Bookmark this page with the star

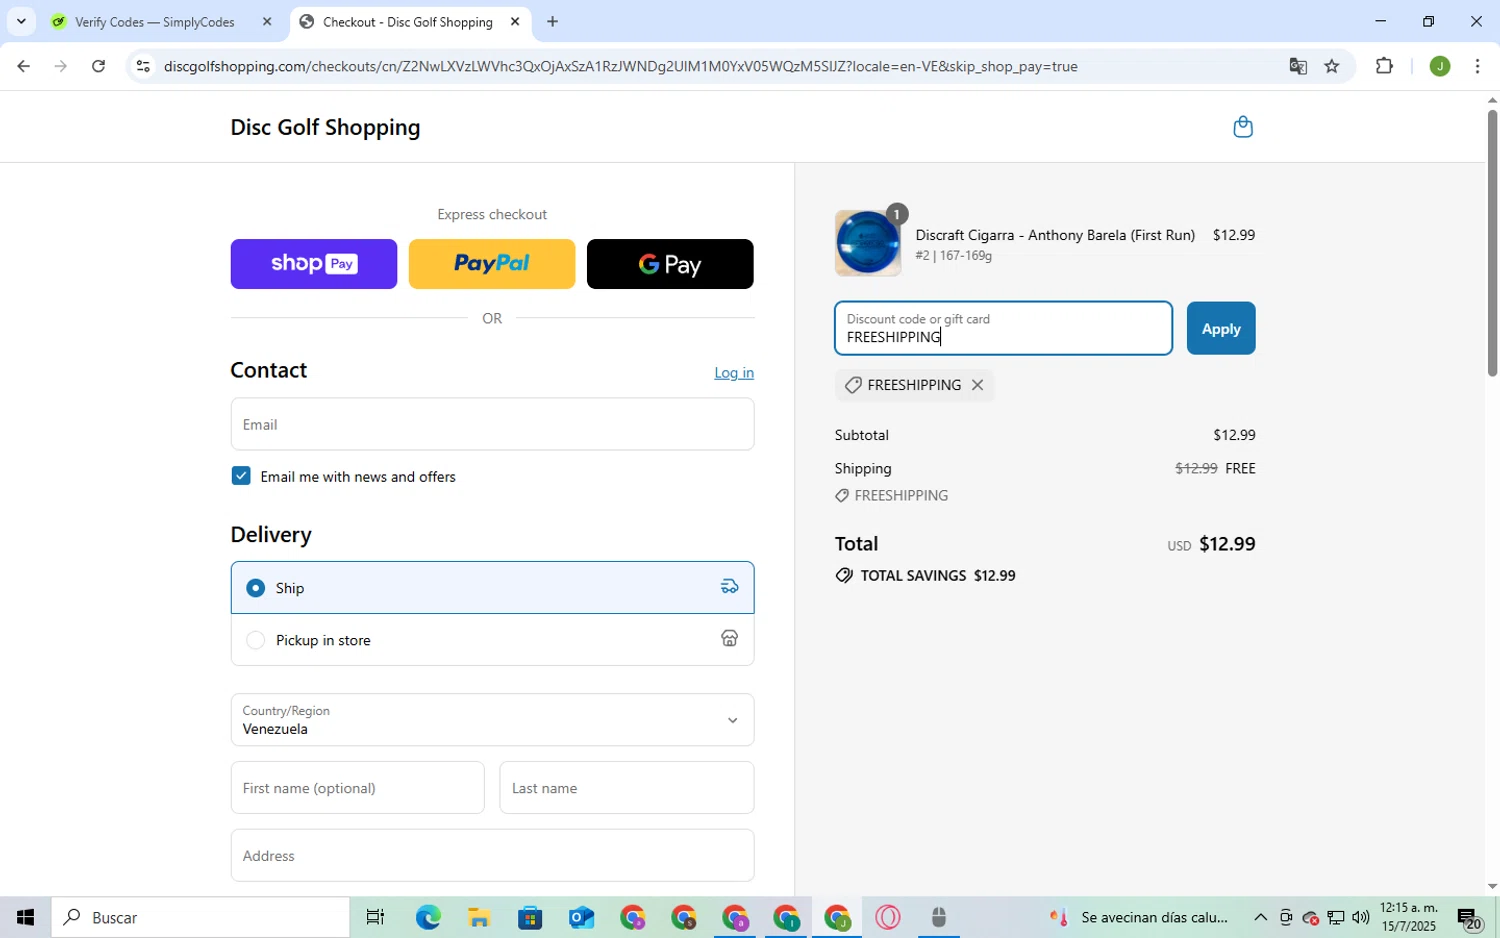1332,67
